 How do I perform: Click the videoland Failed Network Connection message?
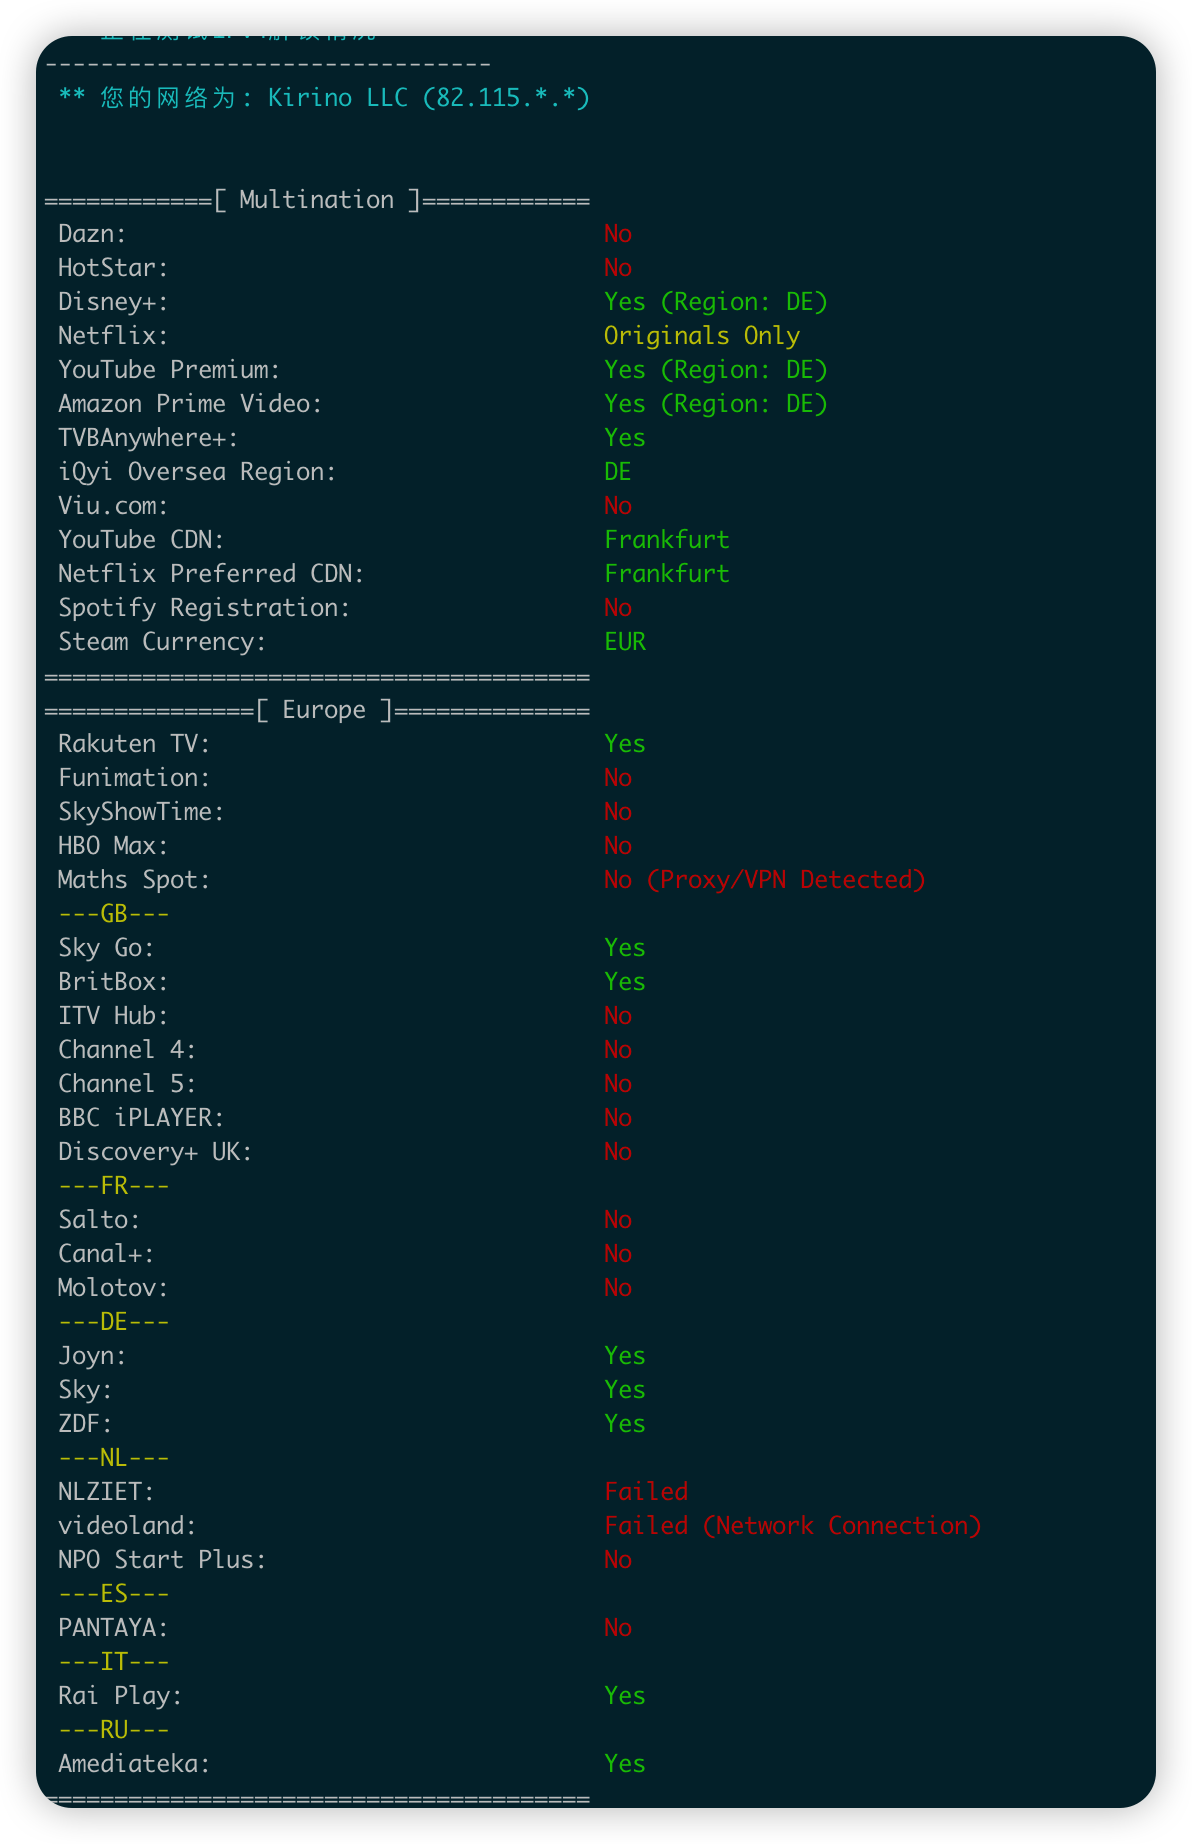coord(792,1526)
